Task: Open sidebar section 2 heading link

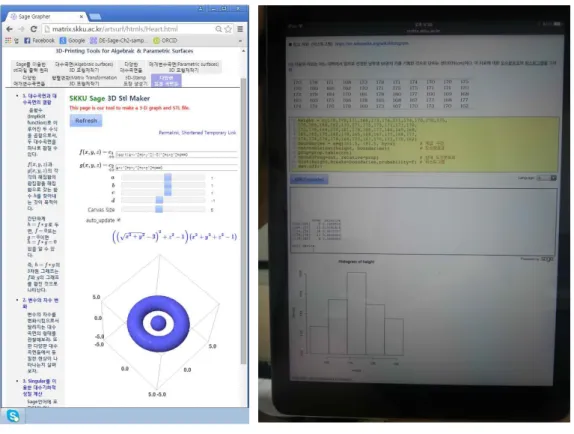Action: point(40,303)
